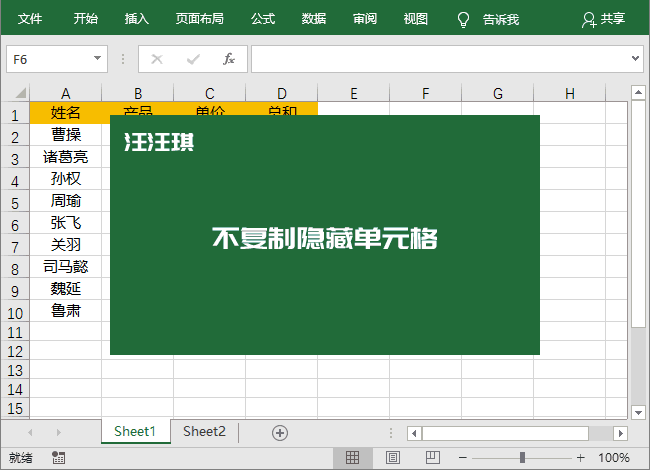Add a new sheet with plus icon
This screenshot has width=650, height=470.
pos(280,432)
